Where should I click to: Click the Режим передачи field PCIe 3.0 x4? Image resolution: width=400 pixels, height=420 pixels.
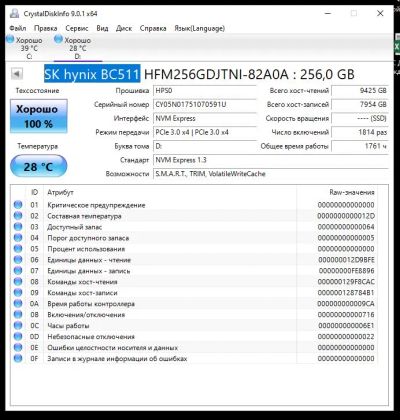click(205, 132)
